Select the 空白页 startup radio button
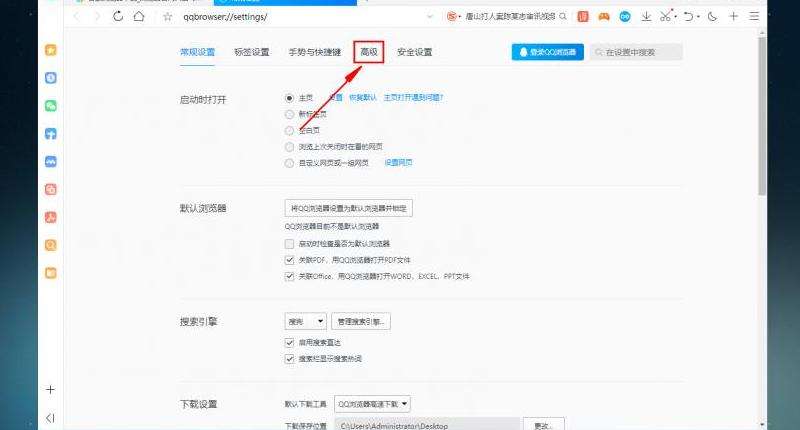800x430 pixels. click(289, 131)
